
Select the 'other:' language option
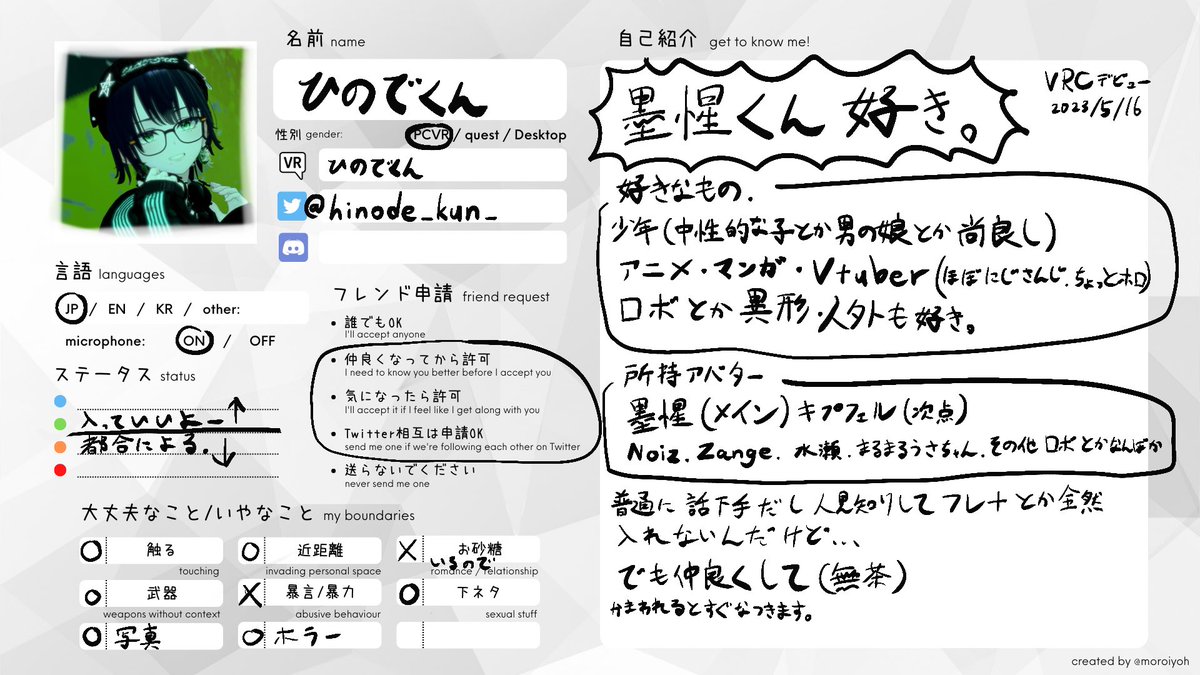click(221, 310)
